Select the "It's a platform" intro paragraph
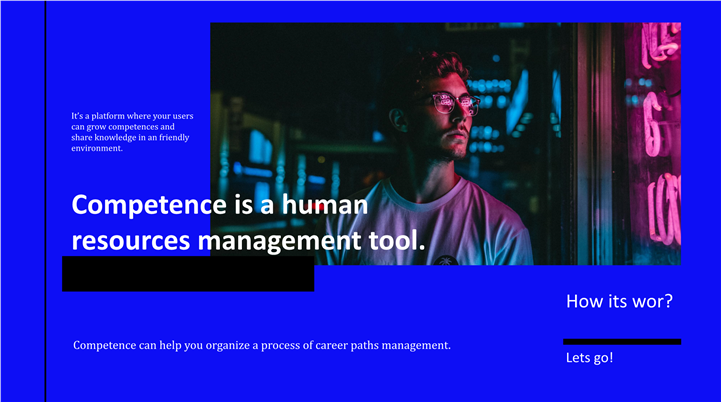Image resolution: width=721 pixels, height=402 pixels. tap(132, 132)
